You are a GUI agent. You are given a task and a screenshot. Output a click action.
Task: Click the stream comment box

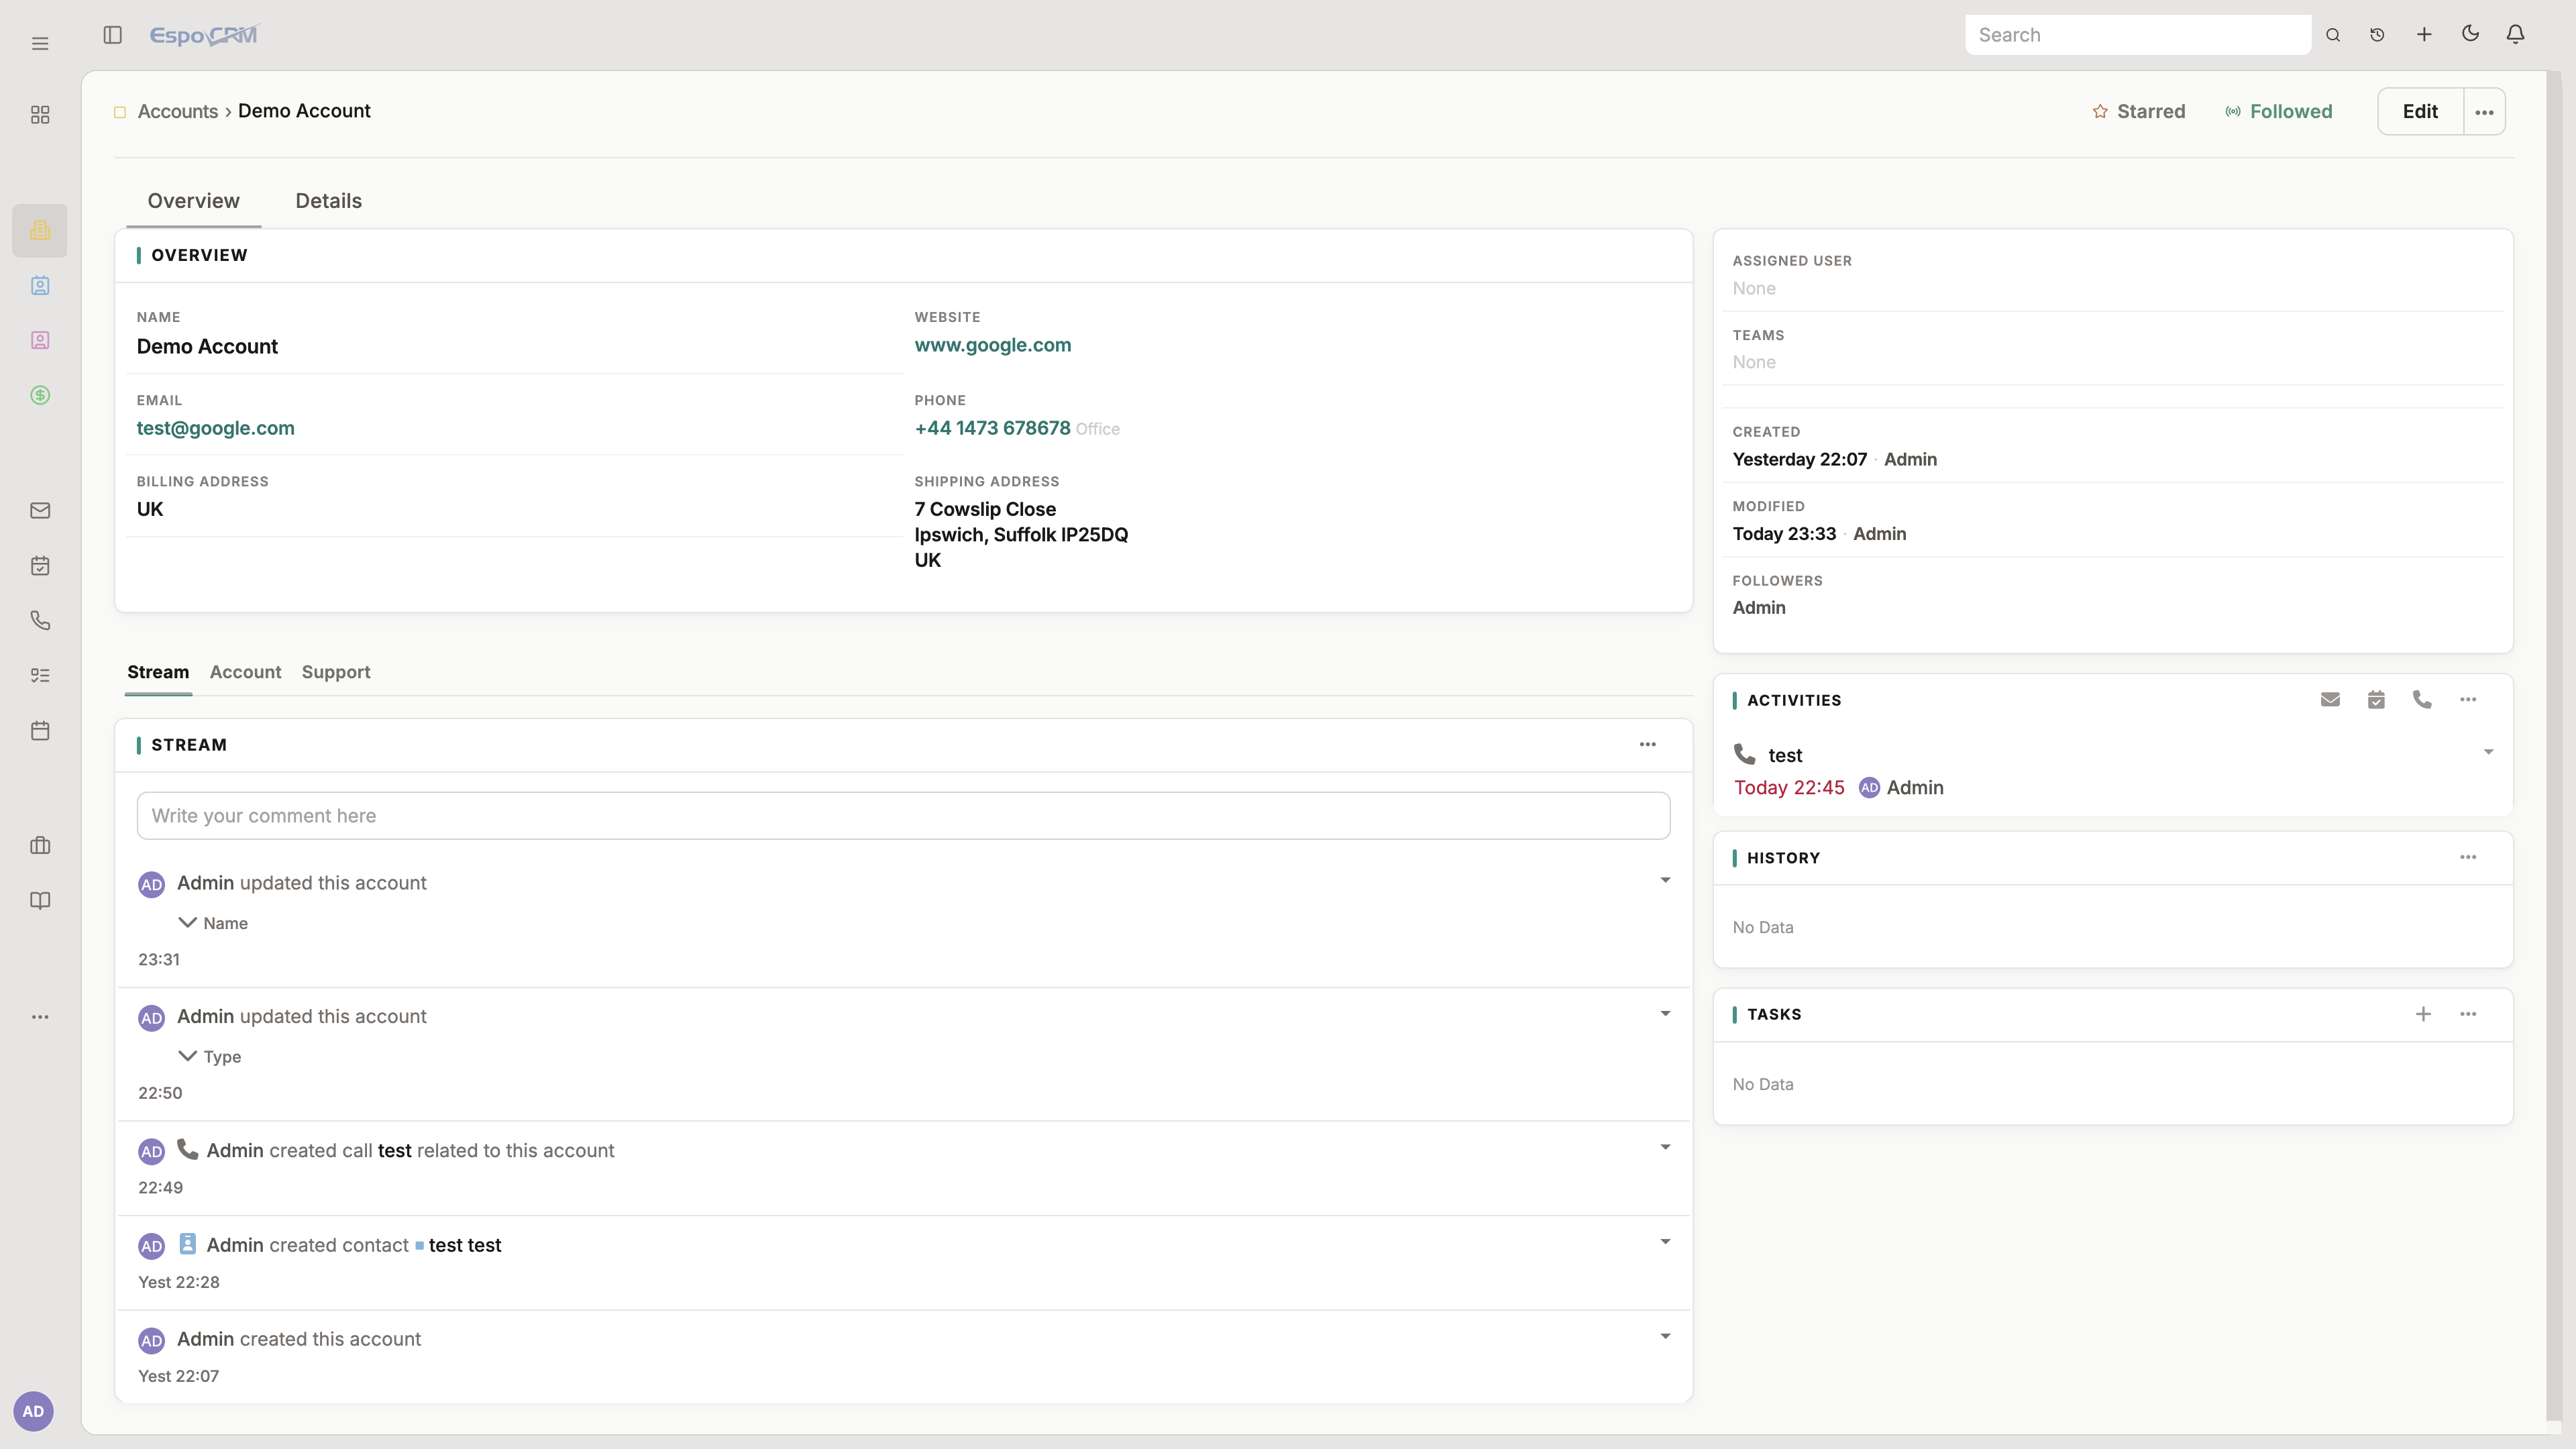(903, 816)
